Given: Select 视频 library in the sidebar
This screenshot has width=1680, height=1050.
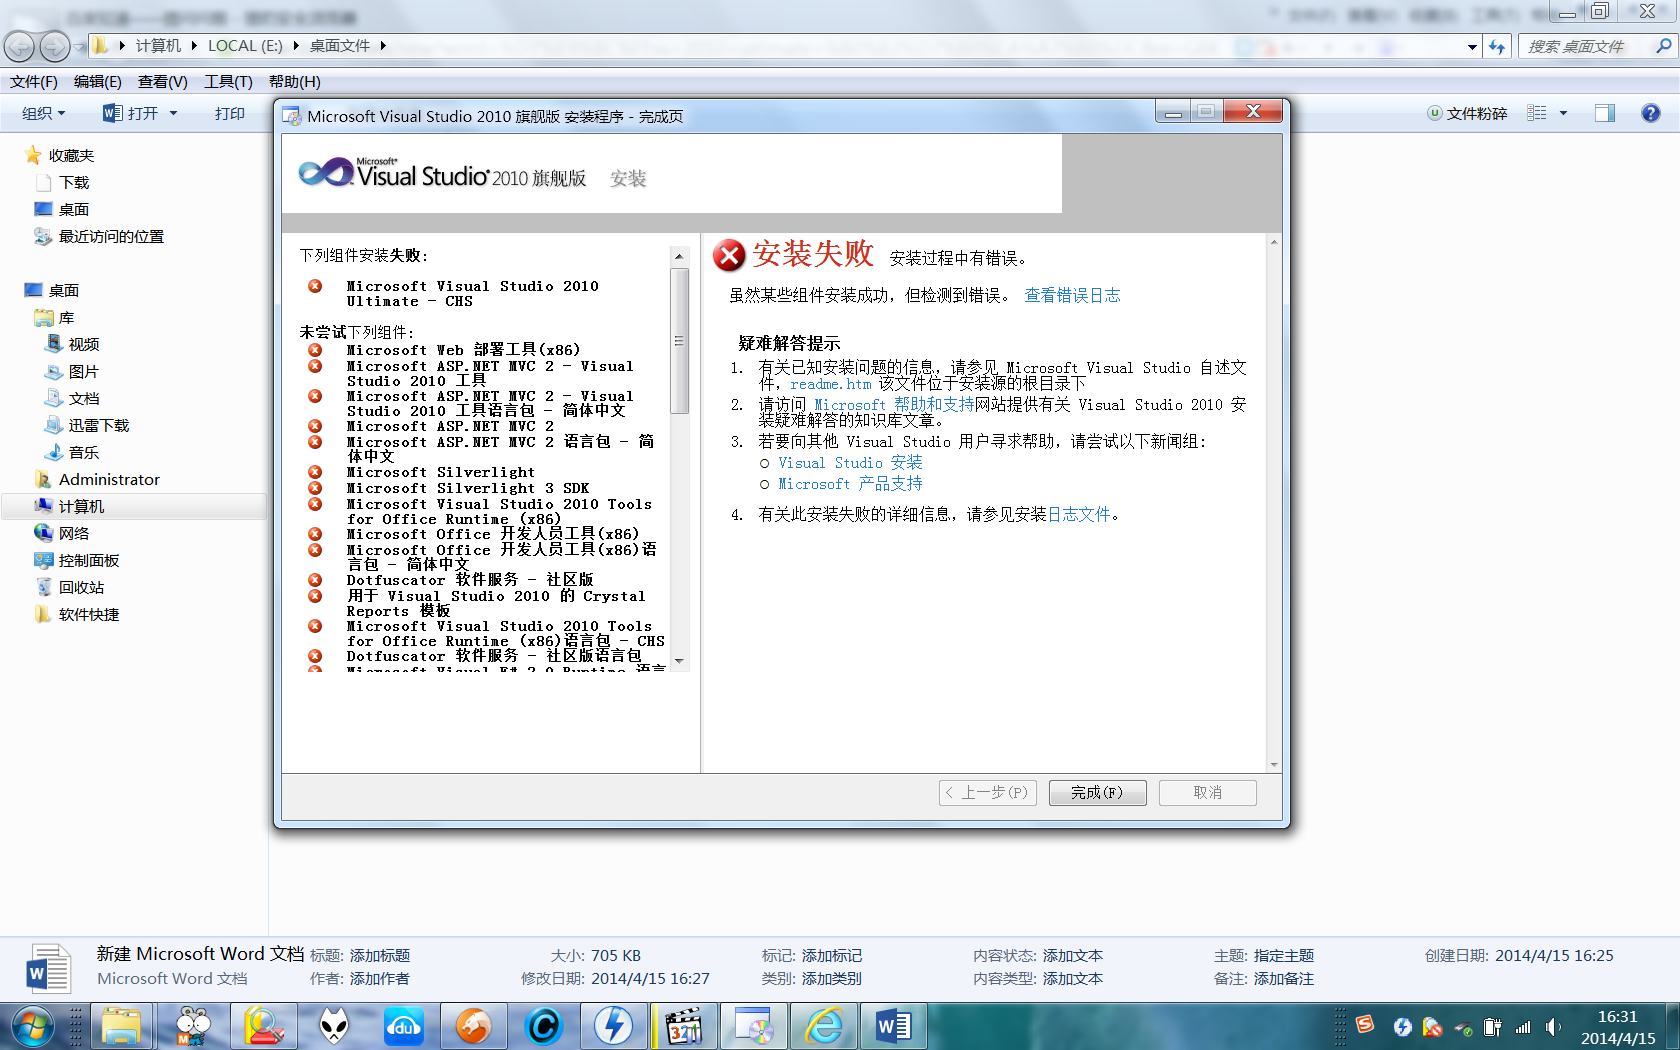Looking at the screenshot, I should pos(84,344).
